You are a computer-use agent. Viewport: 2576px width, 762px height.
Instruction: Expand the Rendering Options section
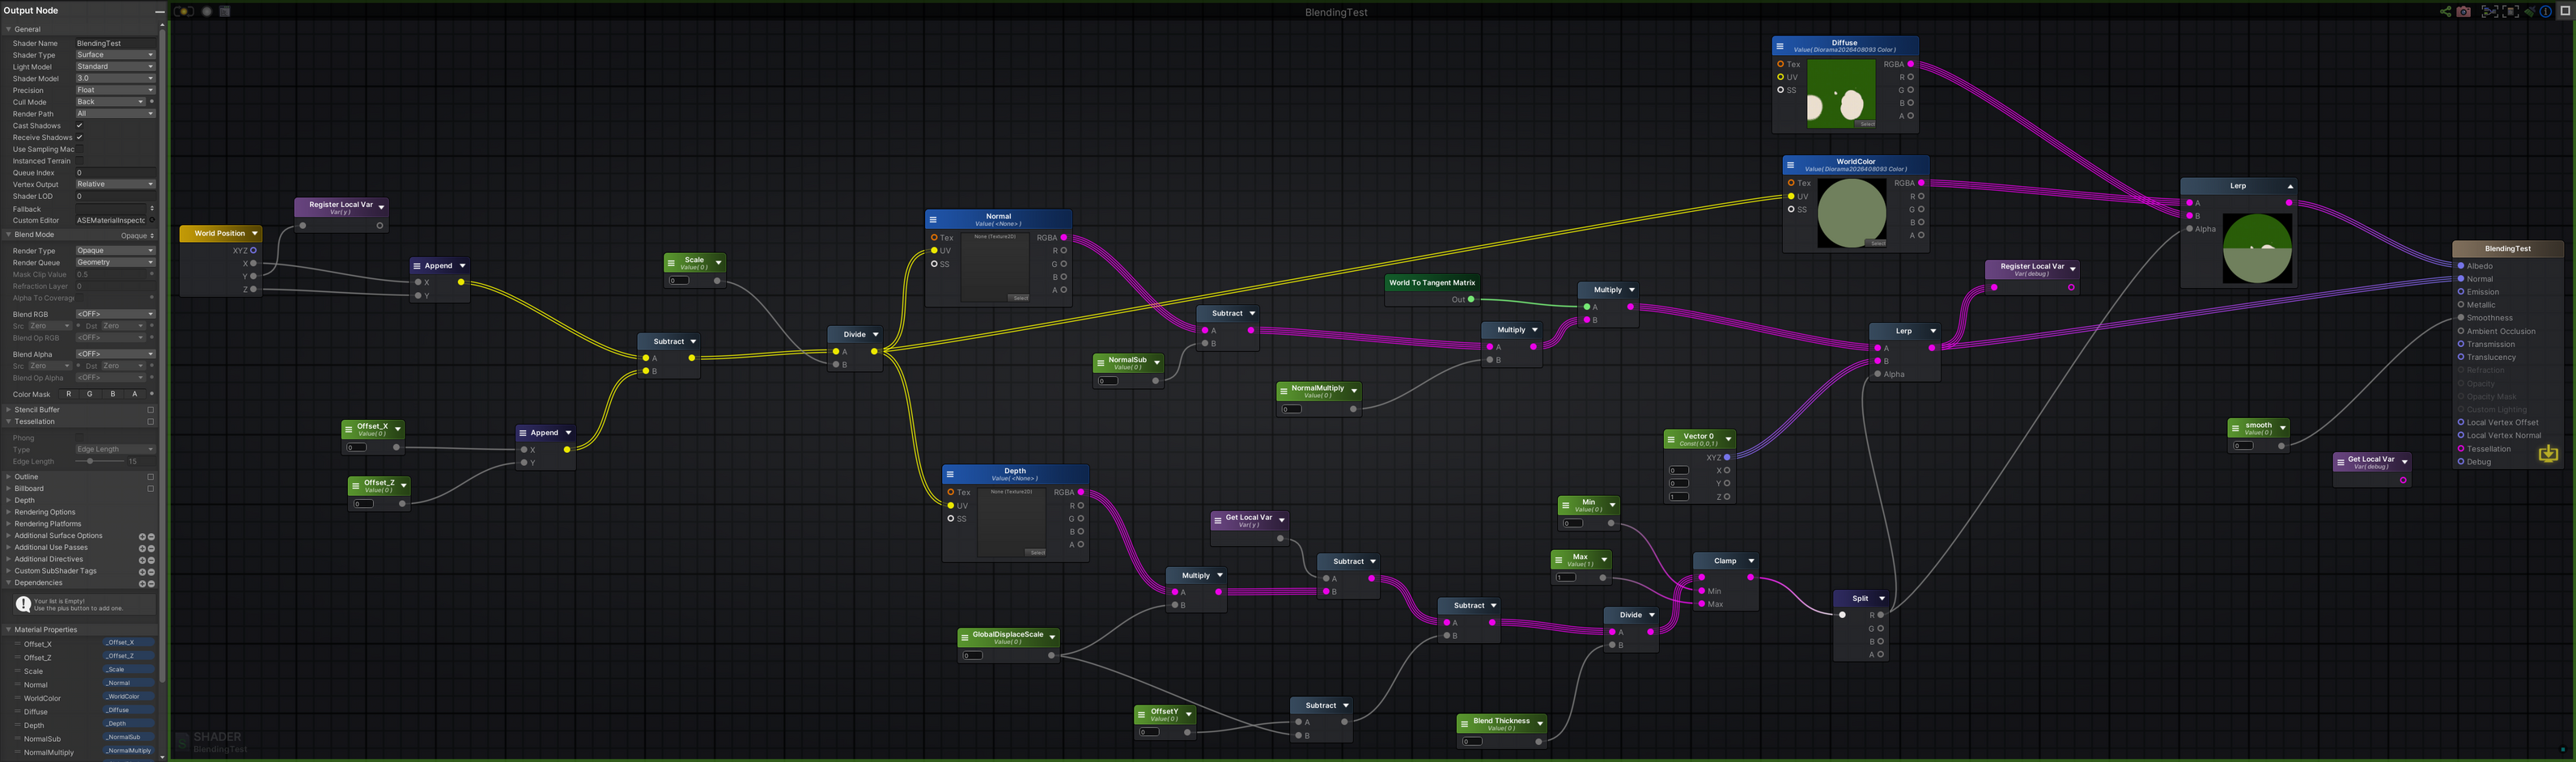(9, 512)
